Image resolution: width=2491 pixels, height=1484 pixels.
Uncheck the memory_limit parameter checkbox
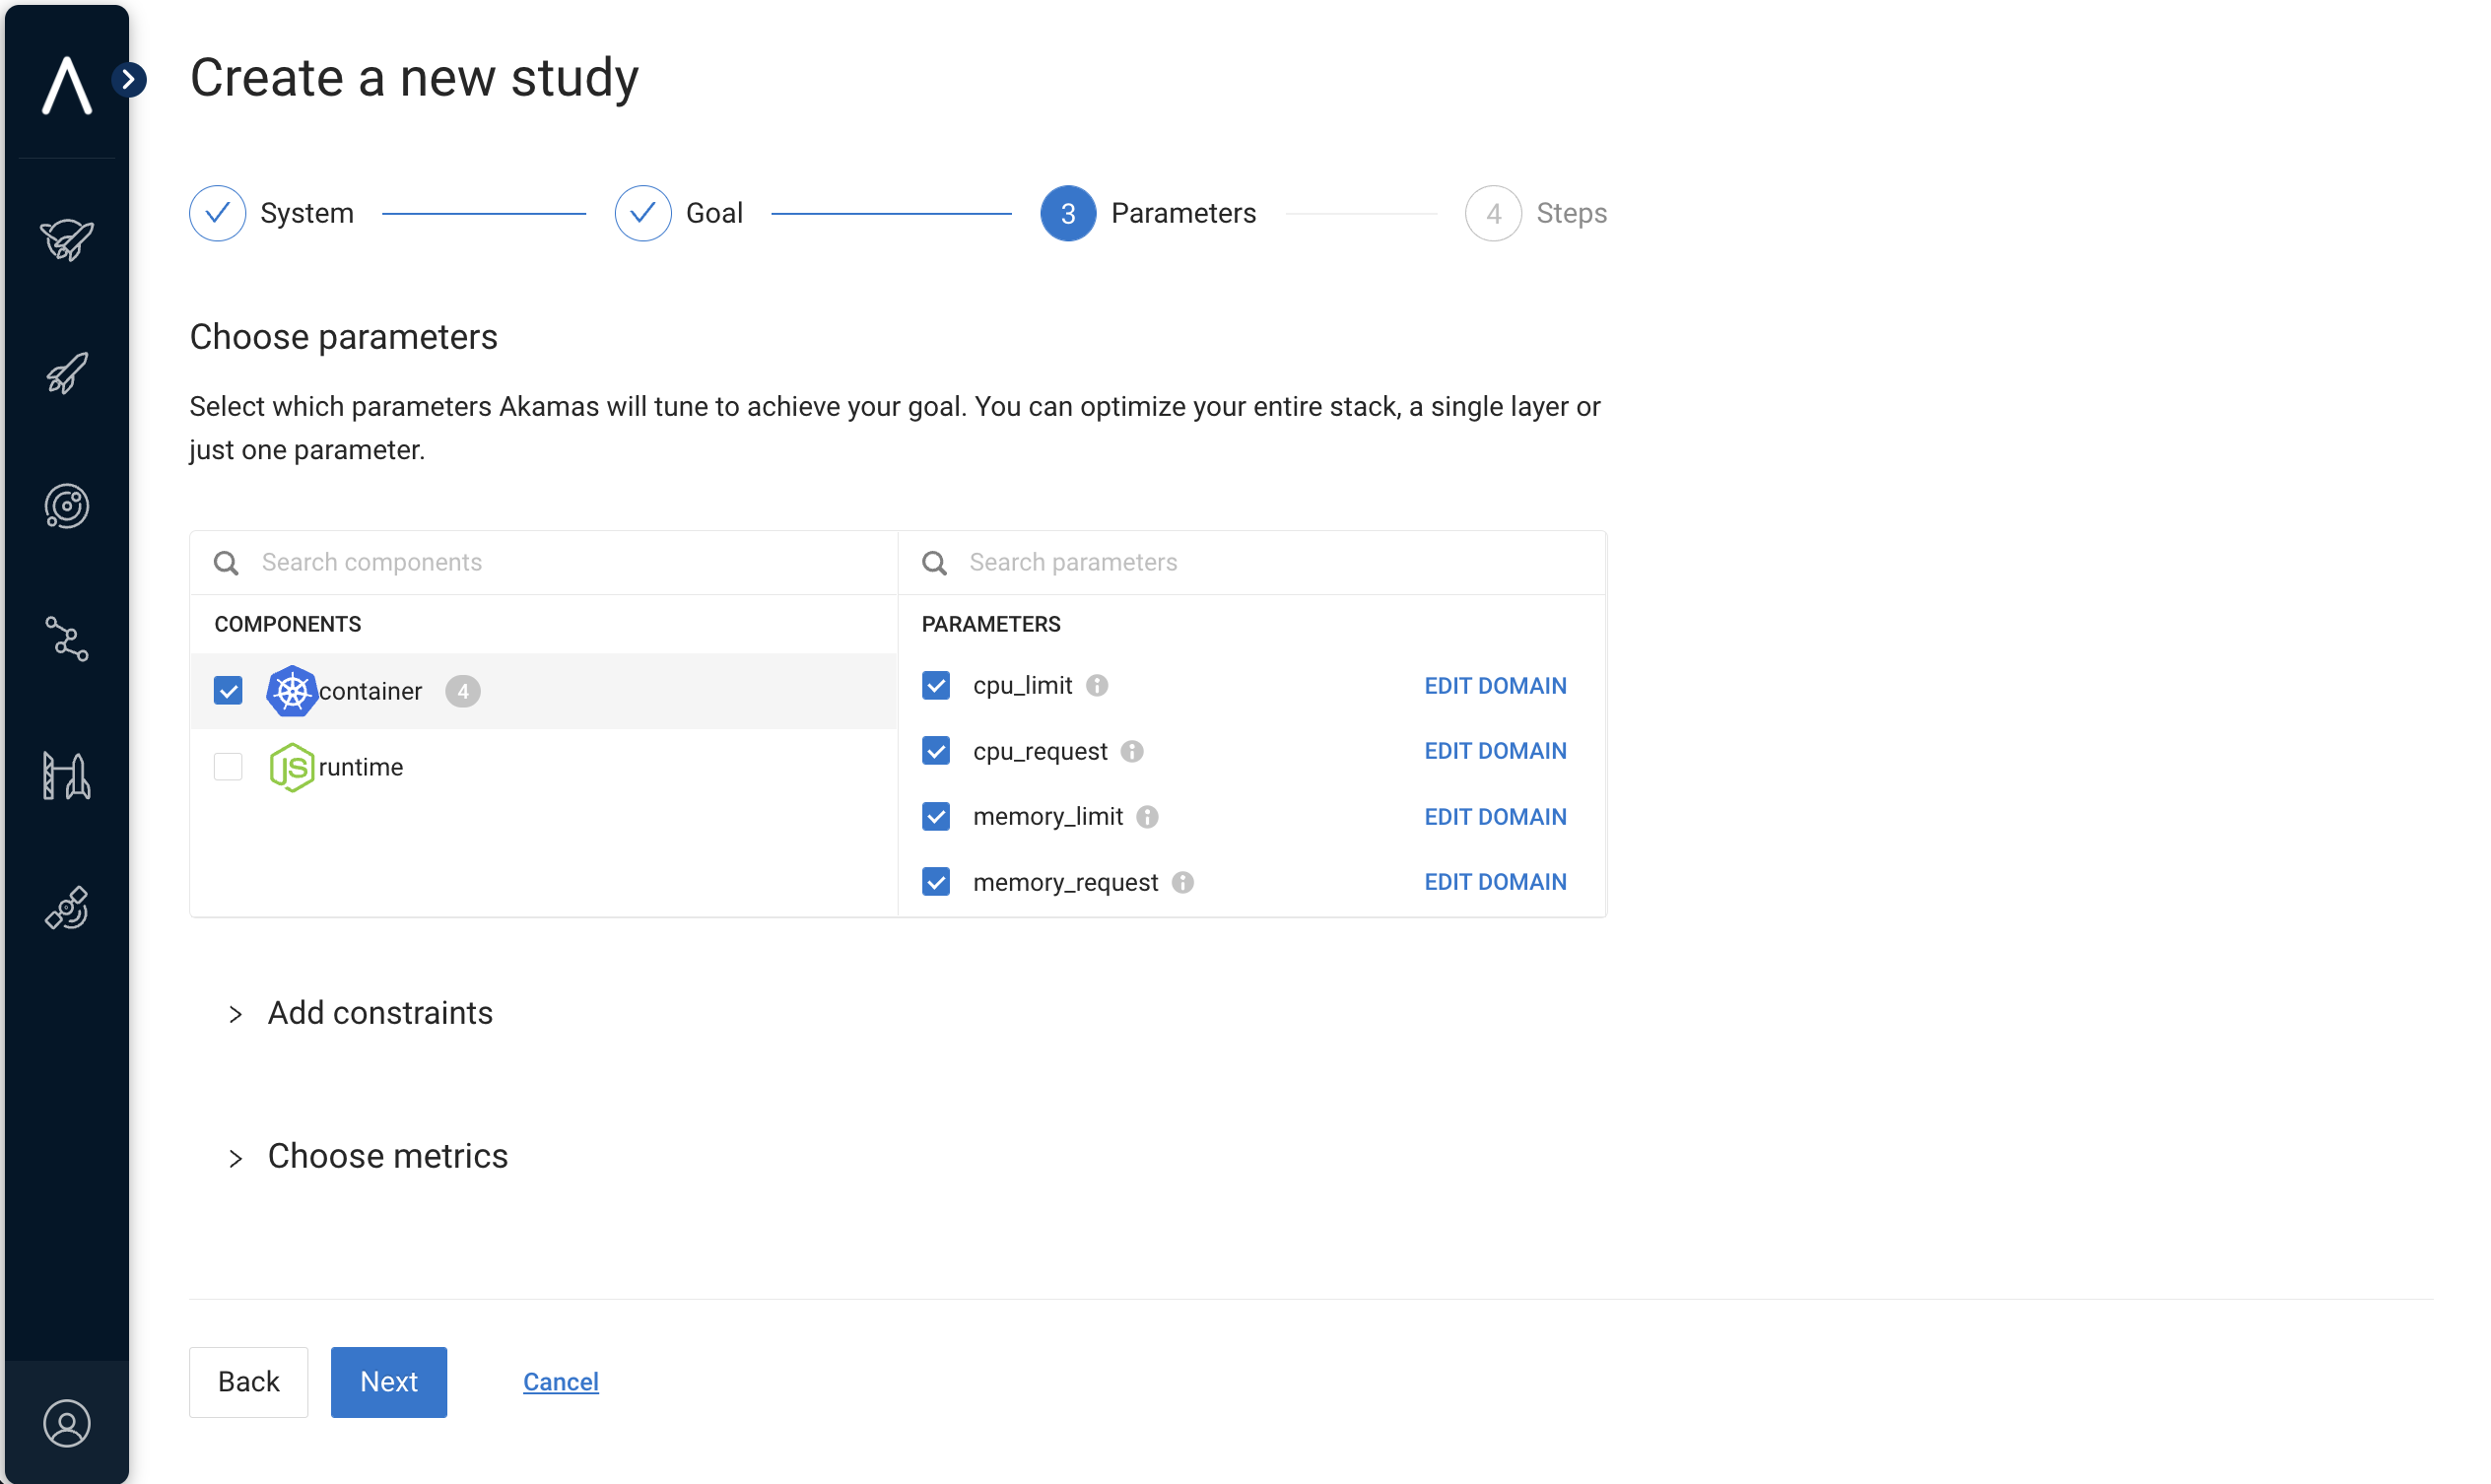pyautogui.click(x=936, y=817)
